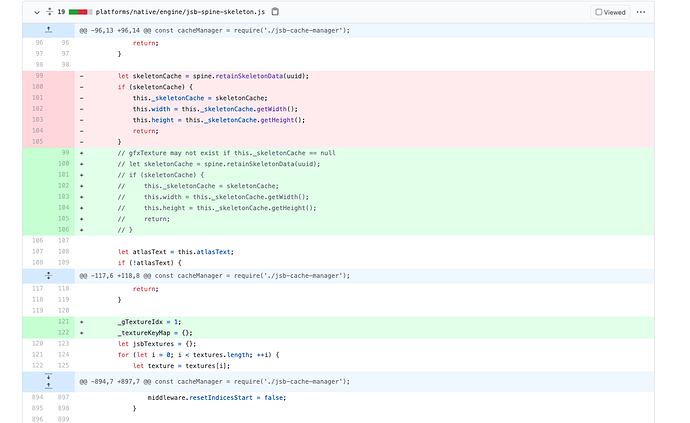Click the minus marker on deleted line 100
690x423 pixels.
coord(81,87)
